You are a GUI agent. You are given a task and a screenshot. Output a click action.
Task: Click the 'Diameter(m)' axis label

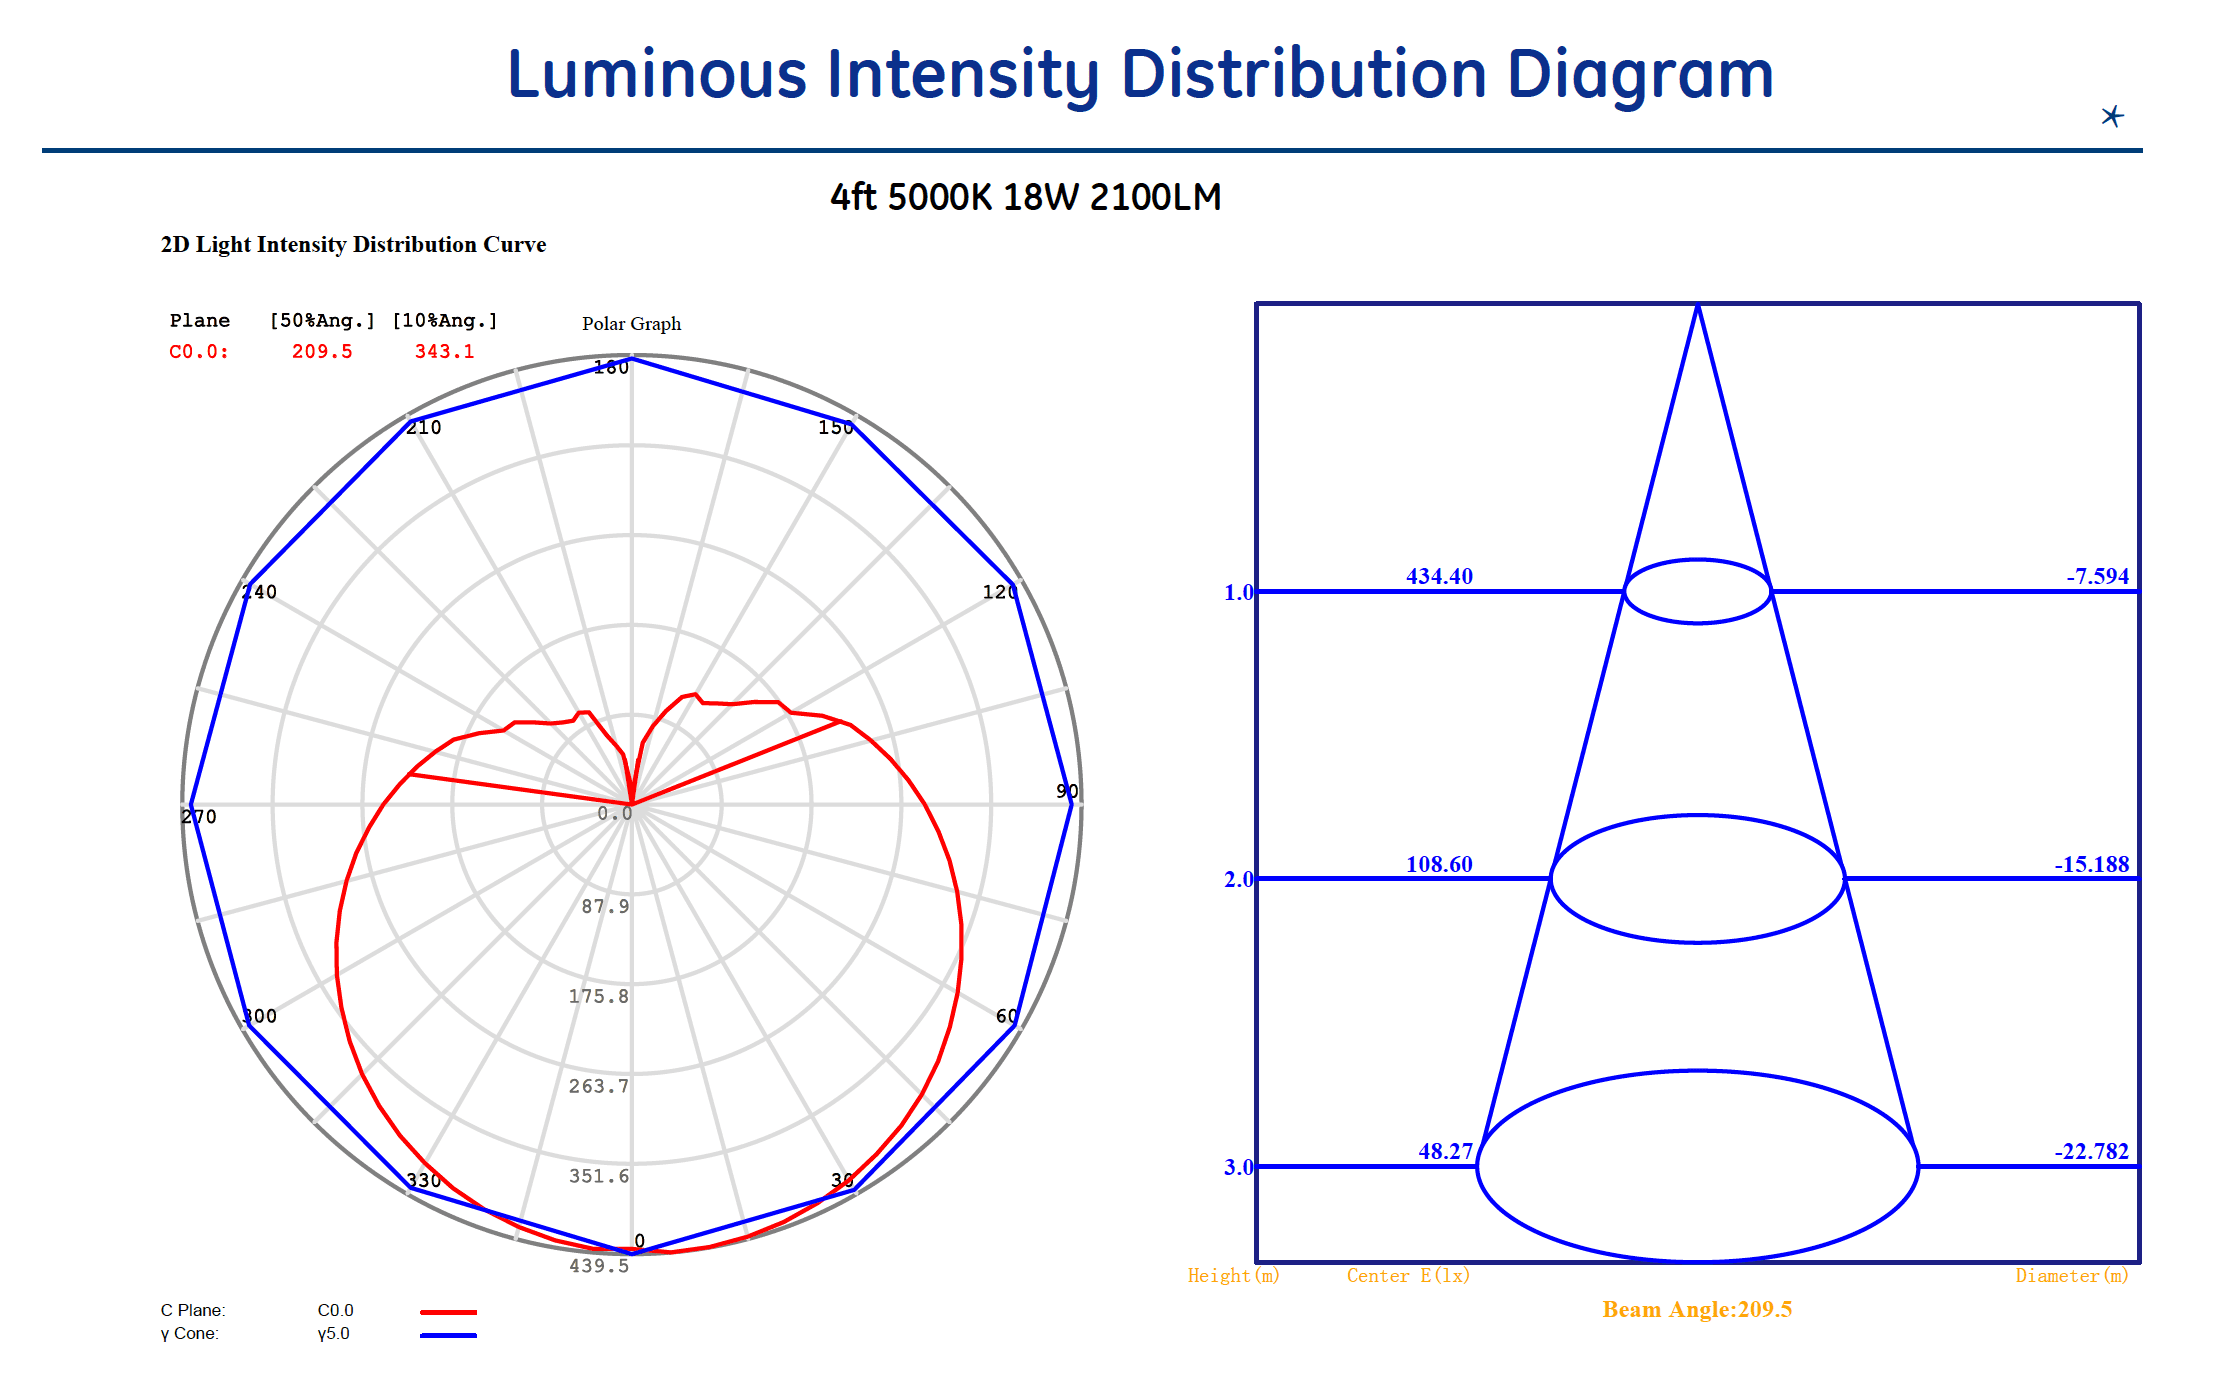click(2072, 1275)
